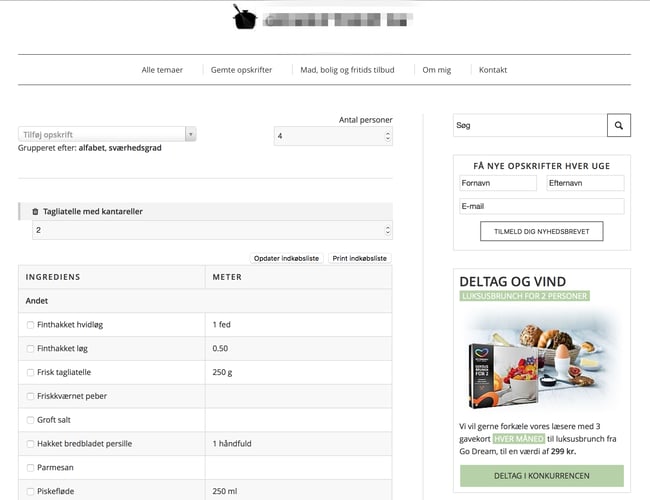650x500 pixels.
Task: Click the alfabet, sværhedsgrad grouping text
Action: tap(120, 148)
